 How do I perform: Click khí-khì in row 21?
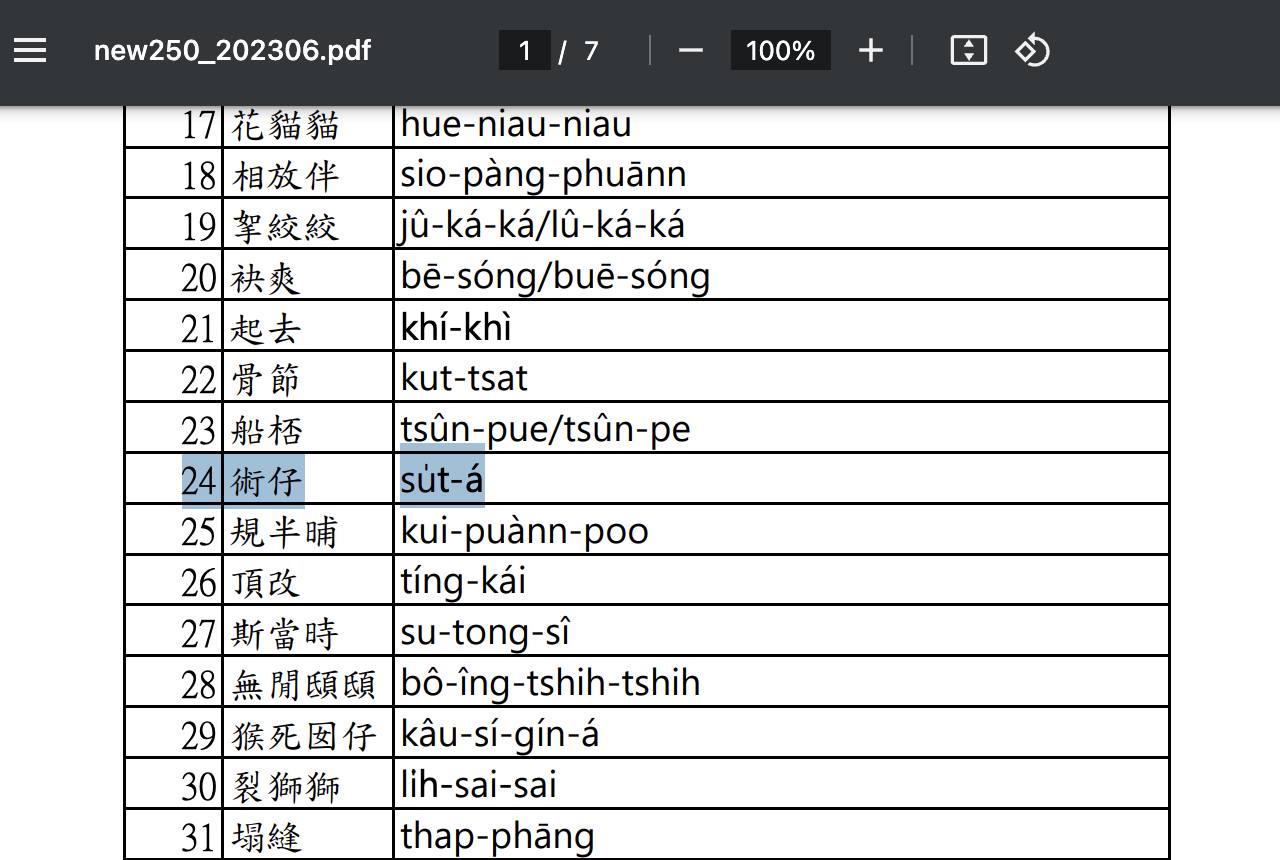456,327
